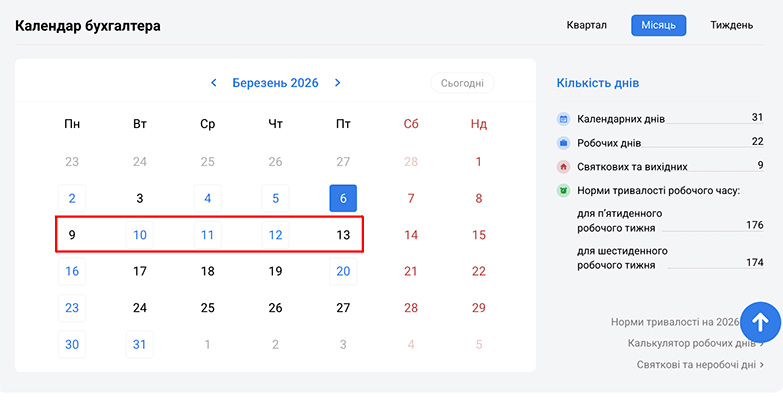Screen dimensions: 783x400
Task: Open the Норми тривалості на 2026 link
Action: pyautogui.click(x=674, y=322)
